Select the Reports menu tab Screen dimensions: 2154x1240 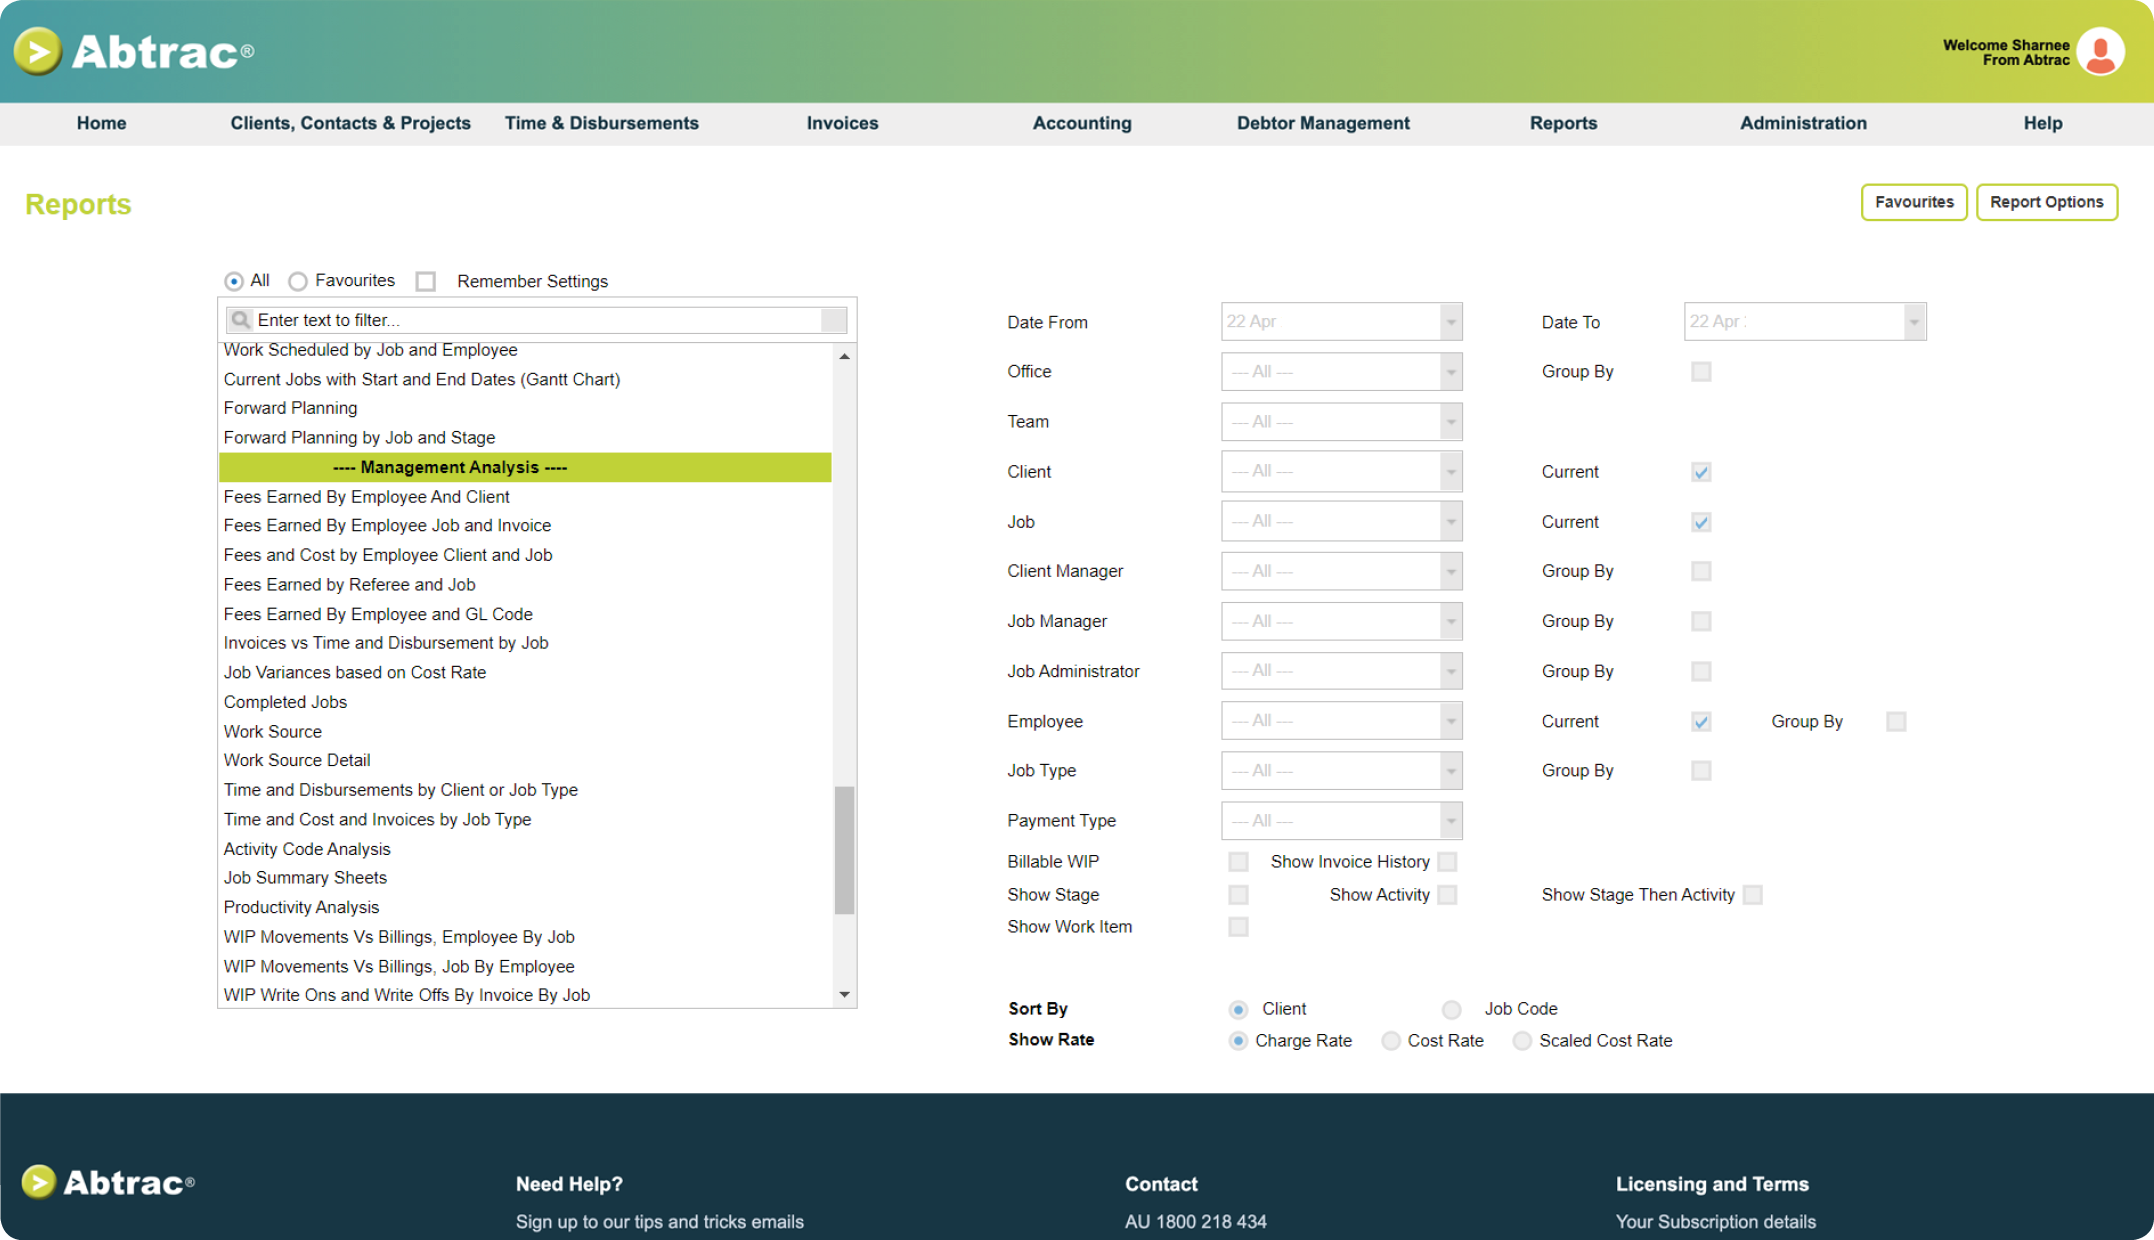click(1564, 123)
